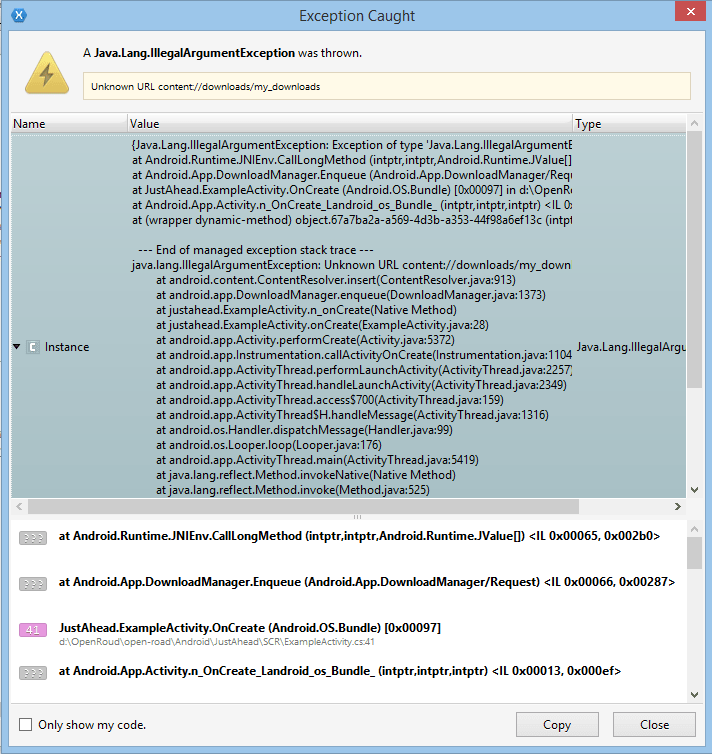712x754 pixels.
Task: Click the Handler.dispatchMessage(Handler.java:99) line
Action: pos(304,430)
